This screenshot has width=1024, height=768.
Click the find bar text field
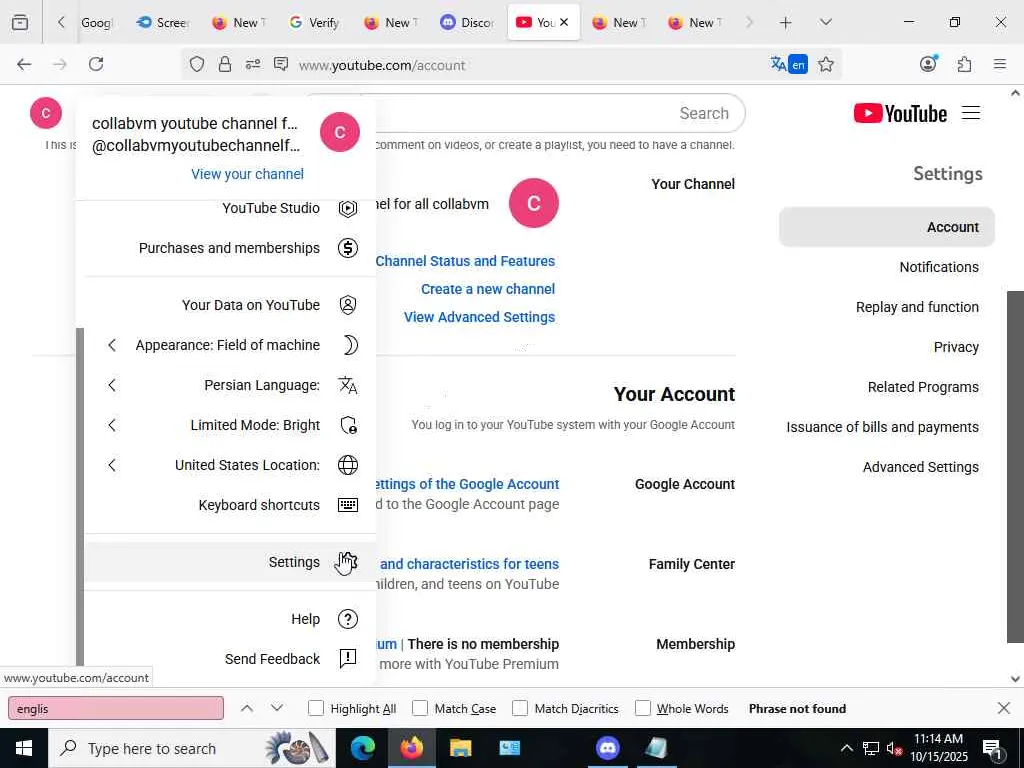116,708
